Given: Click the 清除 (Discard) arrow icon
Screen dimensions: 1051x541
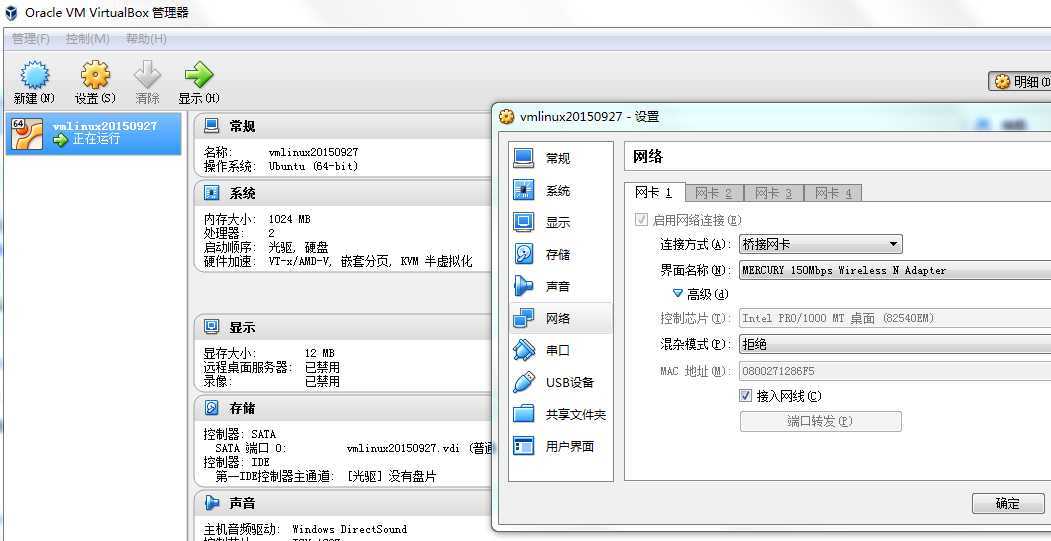Looking at the screenshot, I should click(147, 75).
